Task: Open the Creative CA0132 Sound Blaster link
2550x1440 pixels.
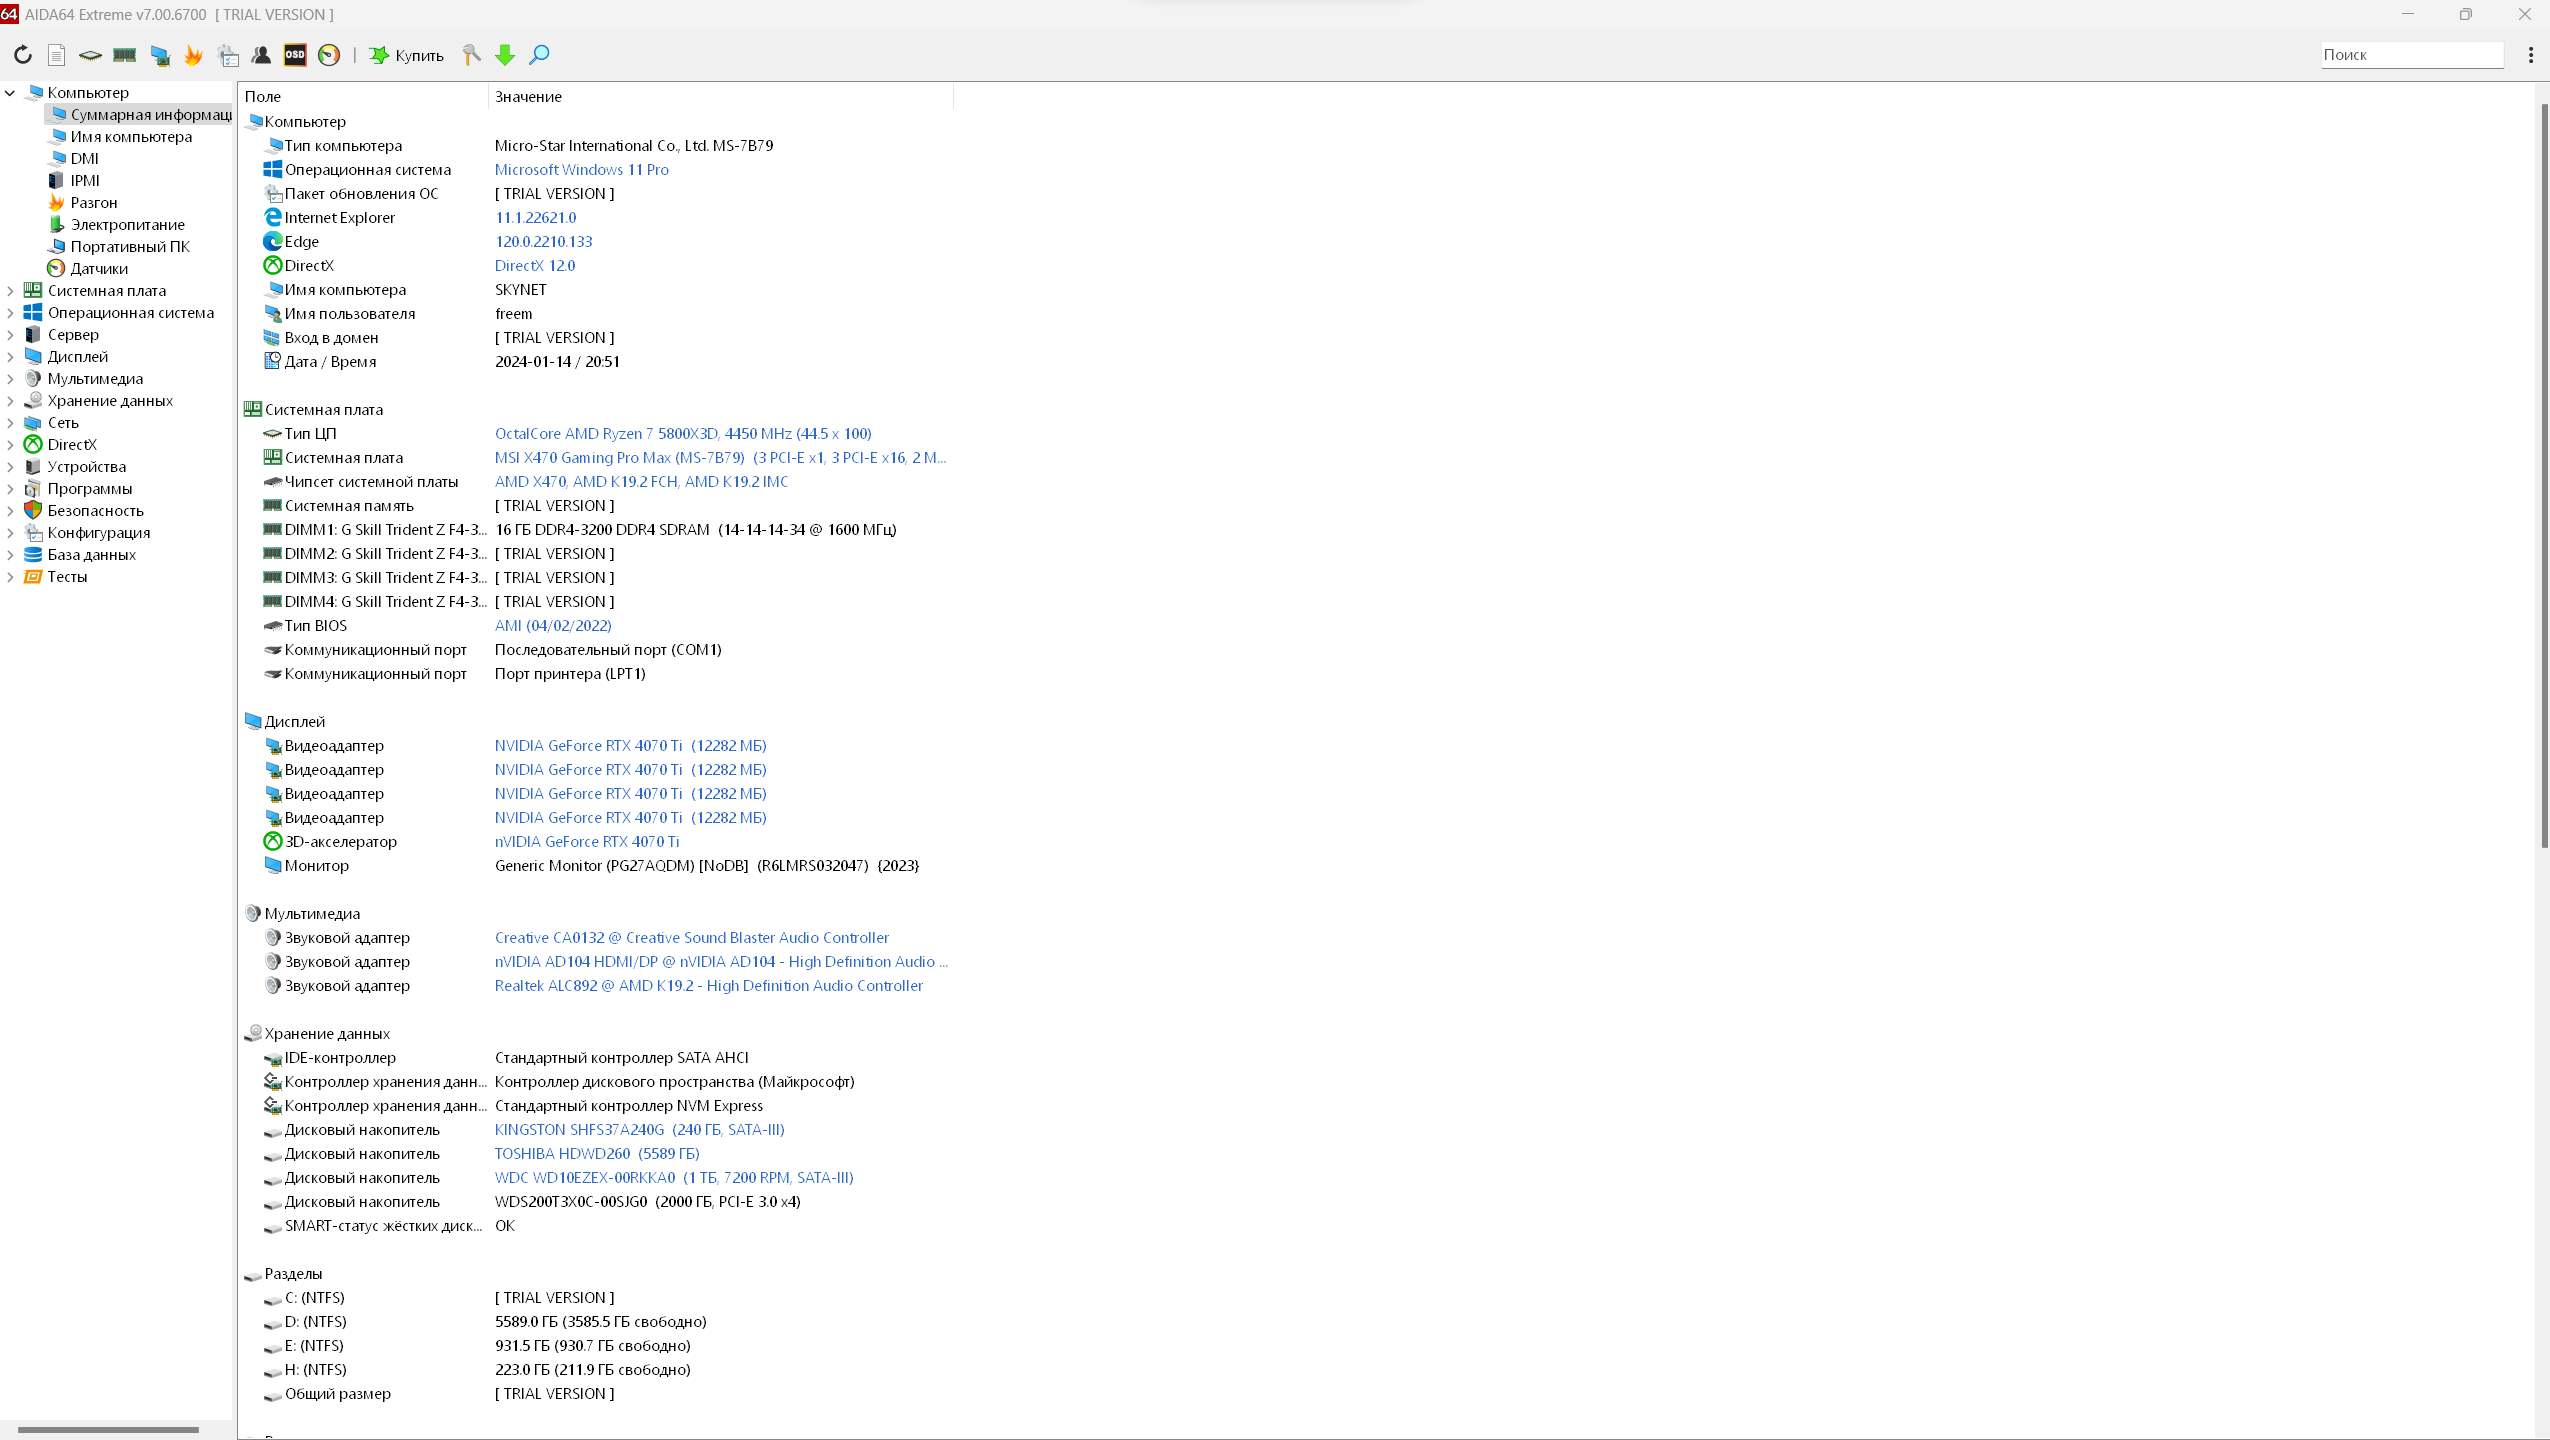Action: [x=692, y=938]
